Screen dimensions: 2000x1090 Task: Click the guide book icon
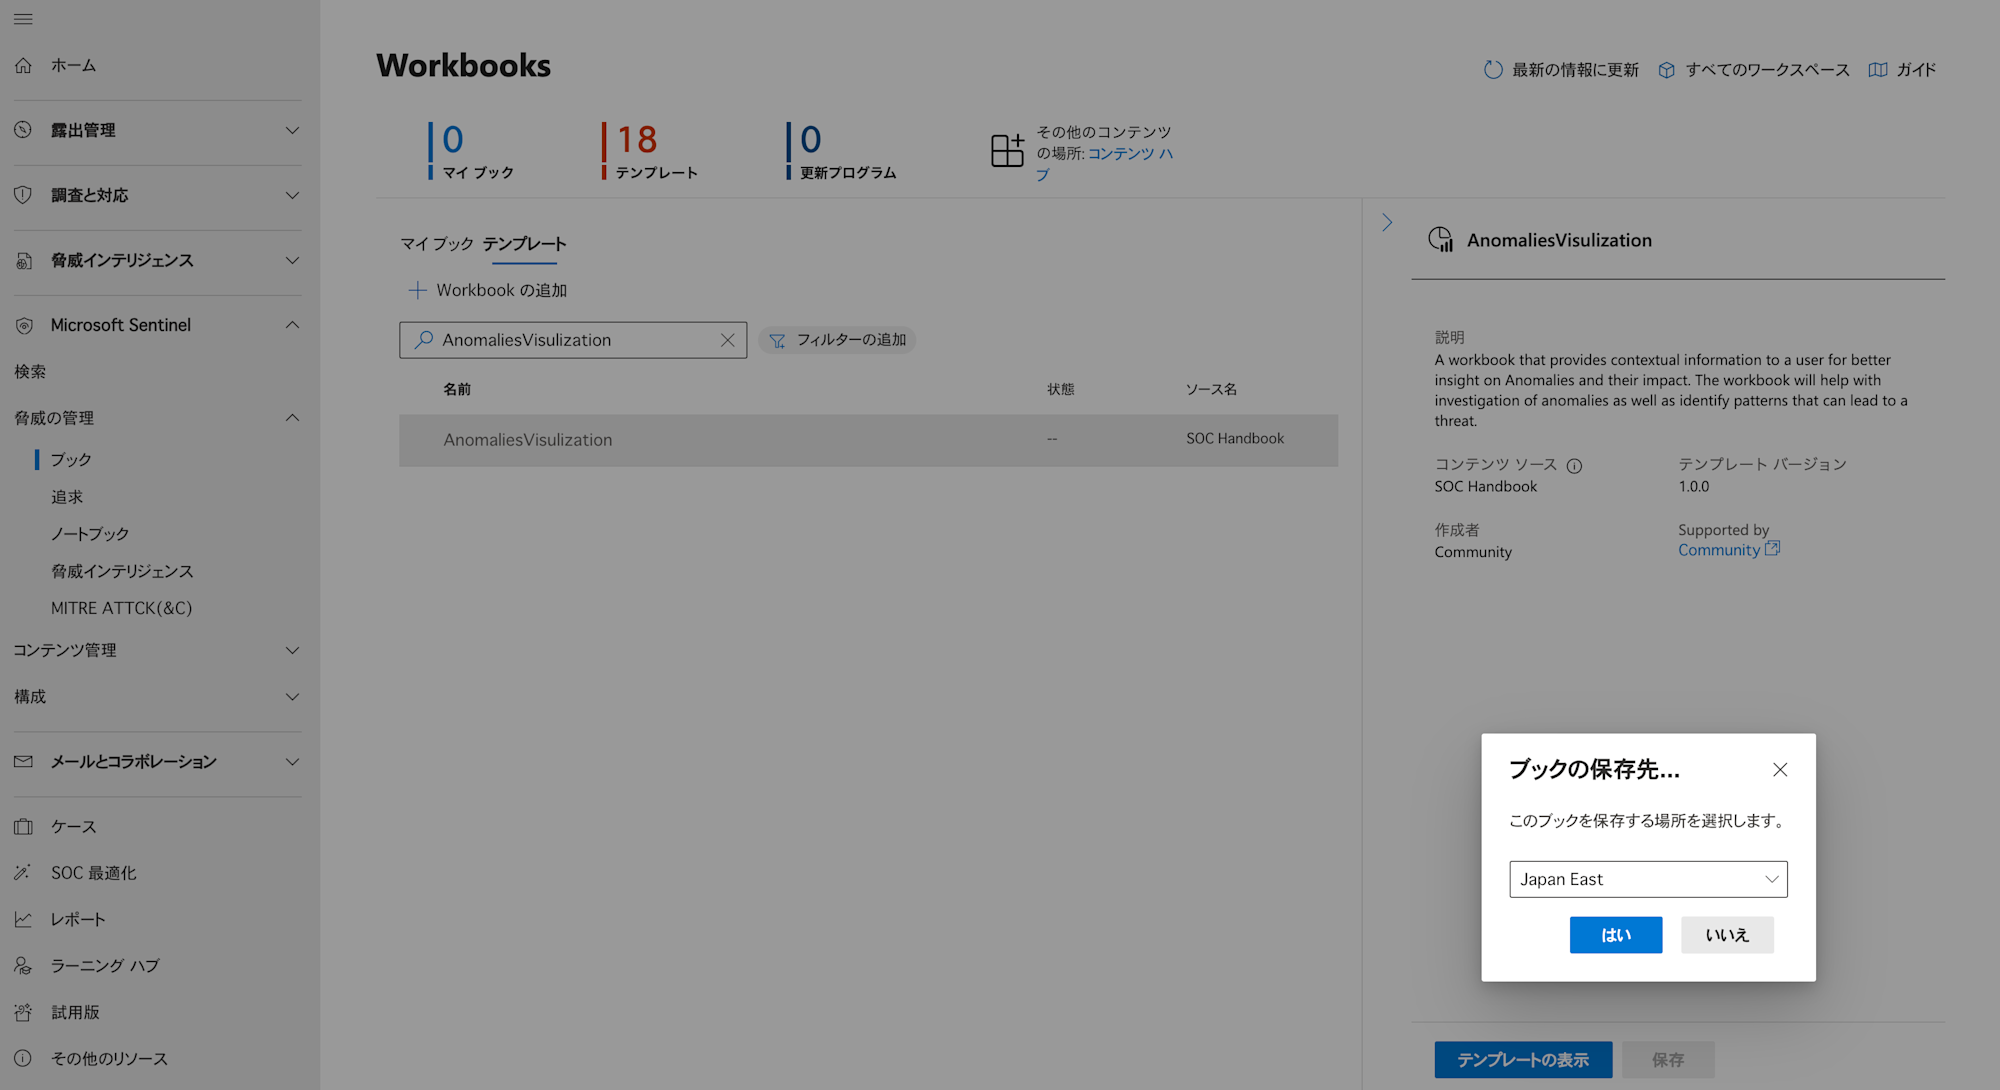[x=1878, y=70]
